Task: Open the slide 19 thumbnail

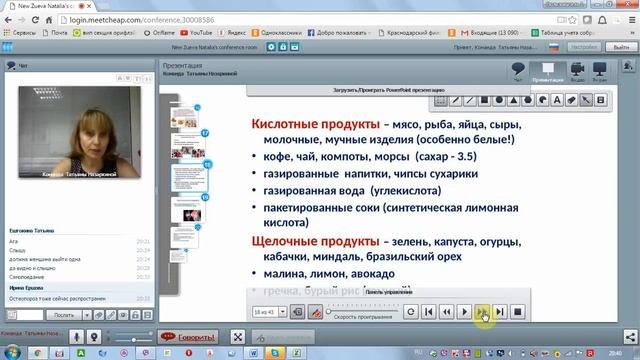Action: [x=188, y=210]
